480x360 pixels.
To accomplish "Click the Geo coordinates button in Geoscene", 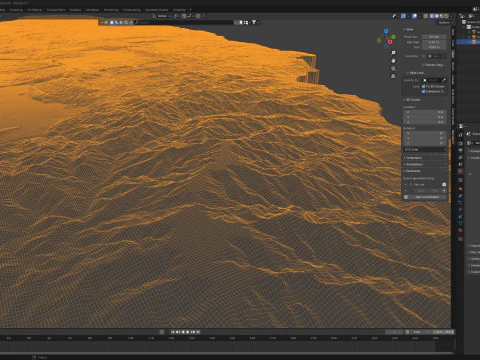I will click(x=425, y=197).
